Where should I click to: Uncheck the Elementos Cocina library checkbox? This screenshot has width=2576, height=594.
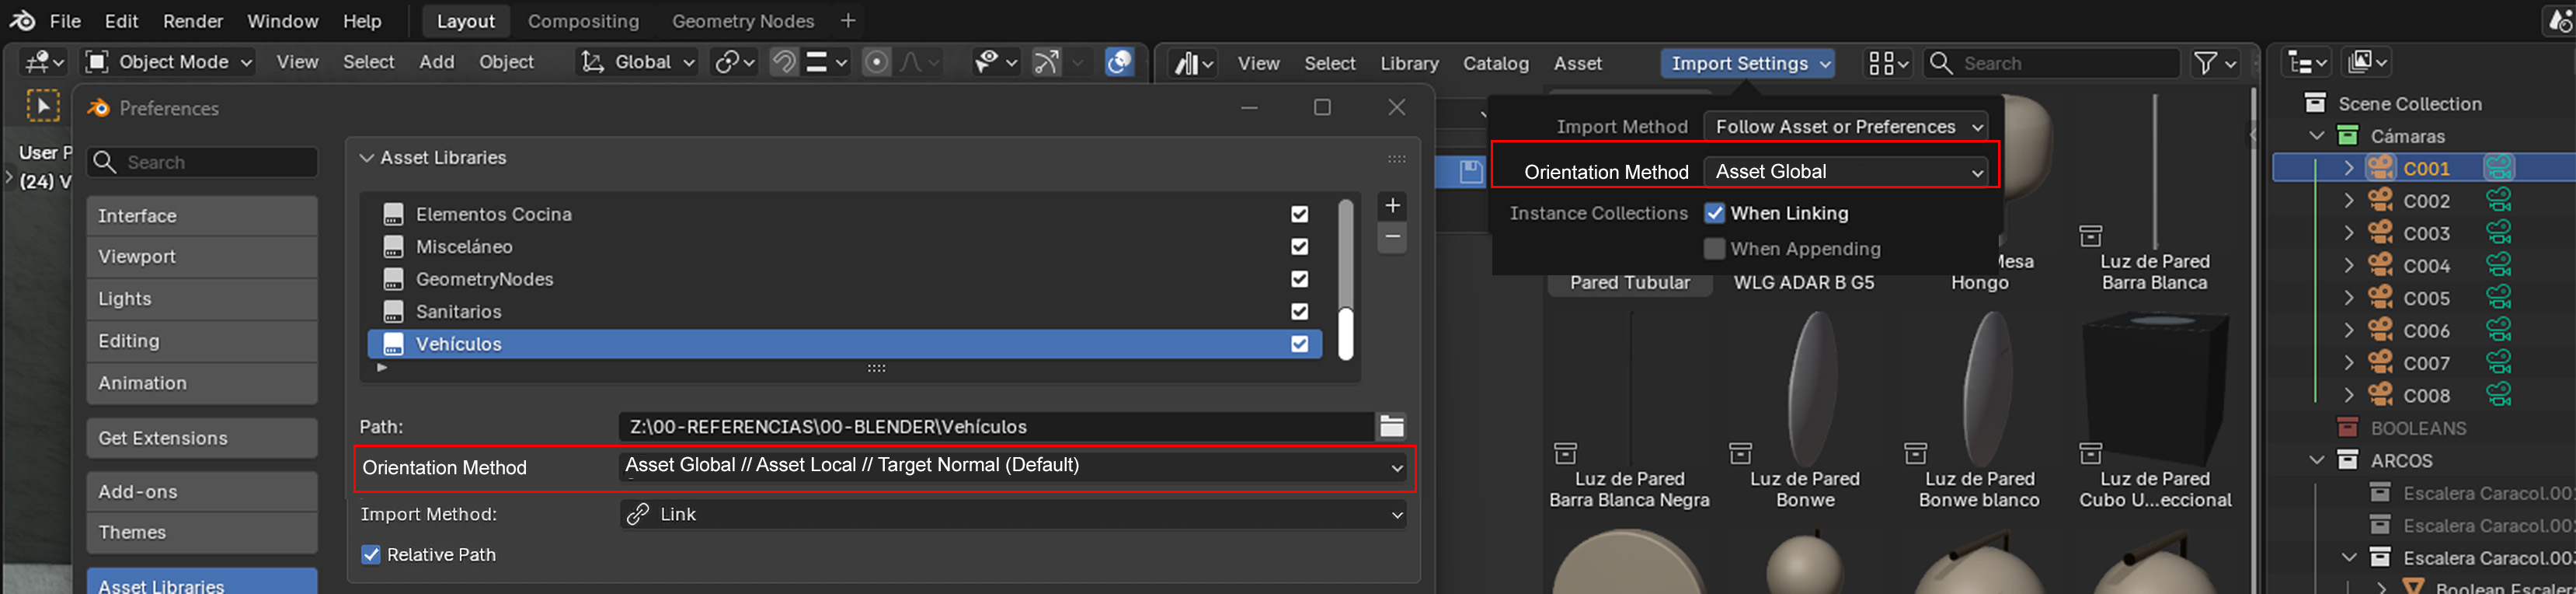1299,214
